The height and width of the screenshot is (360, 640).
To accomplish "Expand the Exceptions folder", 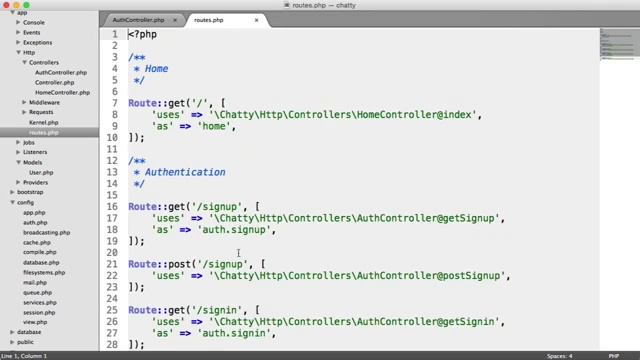I will (x=18, y=42).
